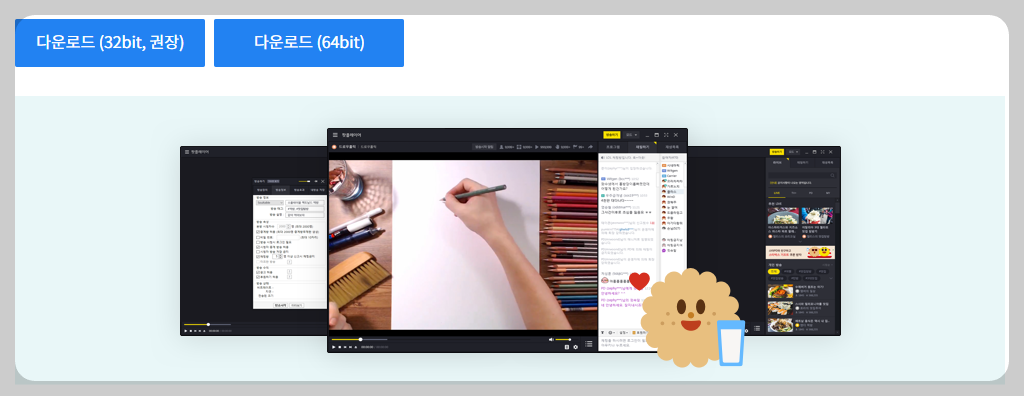1024x396 pixels.
Task: Click share arrow icon above center video
Action: point(590,147)
